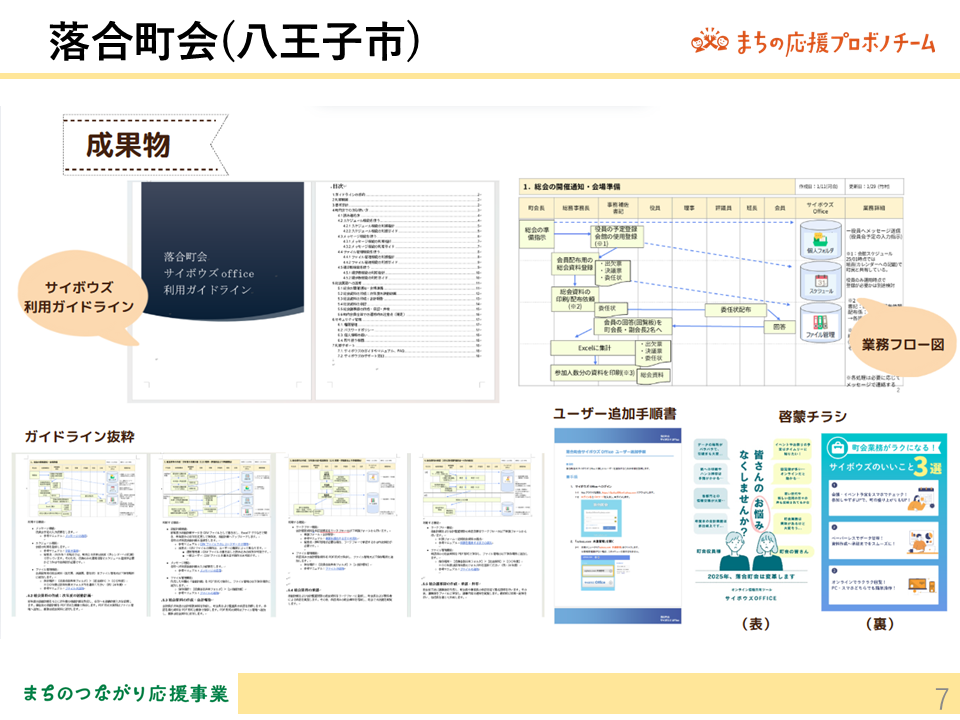This screenshot has height=720, width=960.
Task: Click the briefcase icon on the back flyer
Action: point(836,447)
